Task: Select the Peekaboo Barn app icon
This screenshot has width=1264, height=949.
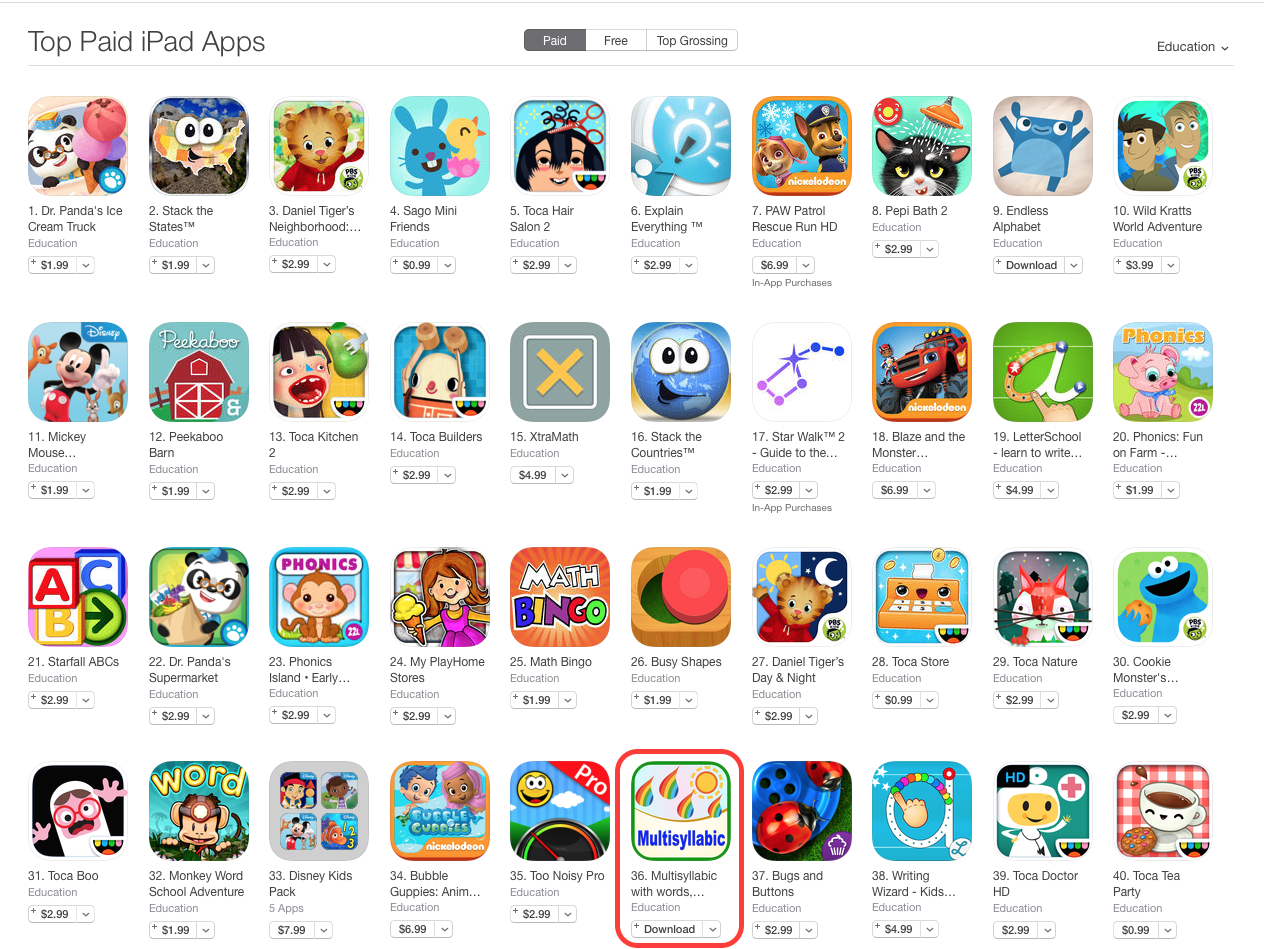Action: [199, 372]
